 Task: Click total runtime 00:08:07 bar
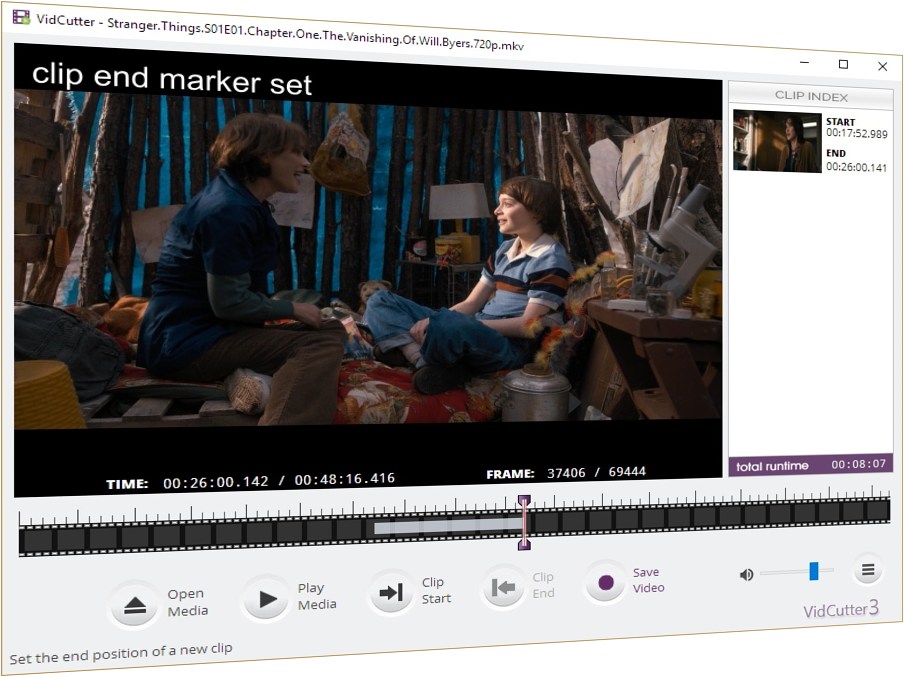coord(811,465)
